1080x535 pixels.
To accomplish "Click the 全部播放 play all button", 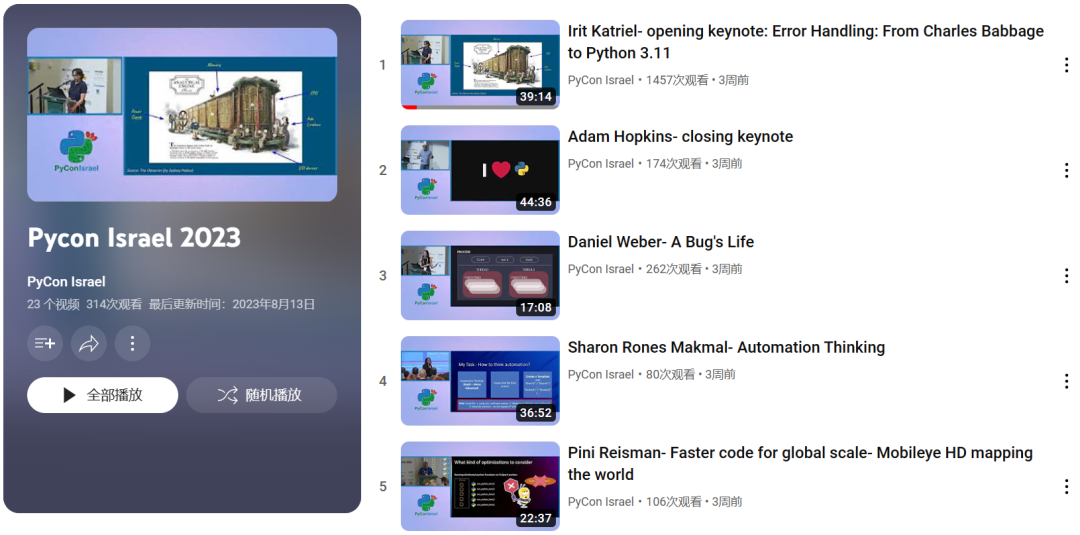I will [x=103, y=395].
